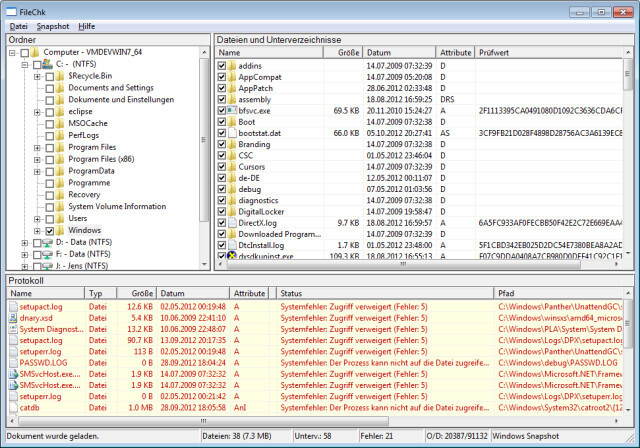Click the first SMSvcHost.exe entry icon
The width and height of the screenshot is (640, 448).
click(13, 374)
